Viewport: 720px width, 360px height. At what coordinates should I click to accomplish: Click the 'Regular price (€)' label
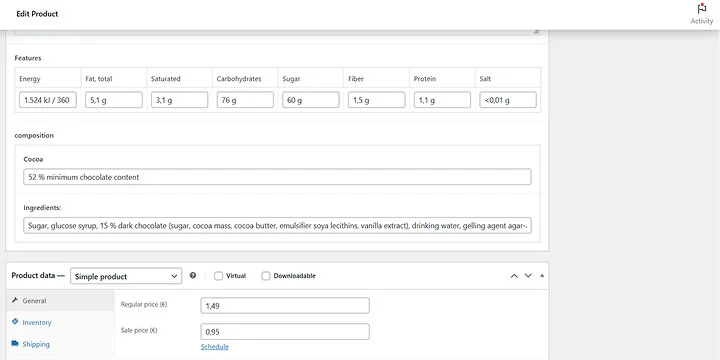pos(144,304)
